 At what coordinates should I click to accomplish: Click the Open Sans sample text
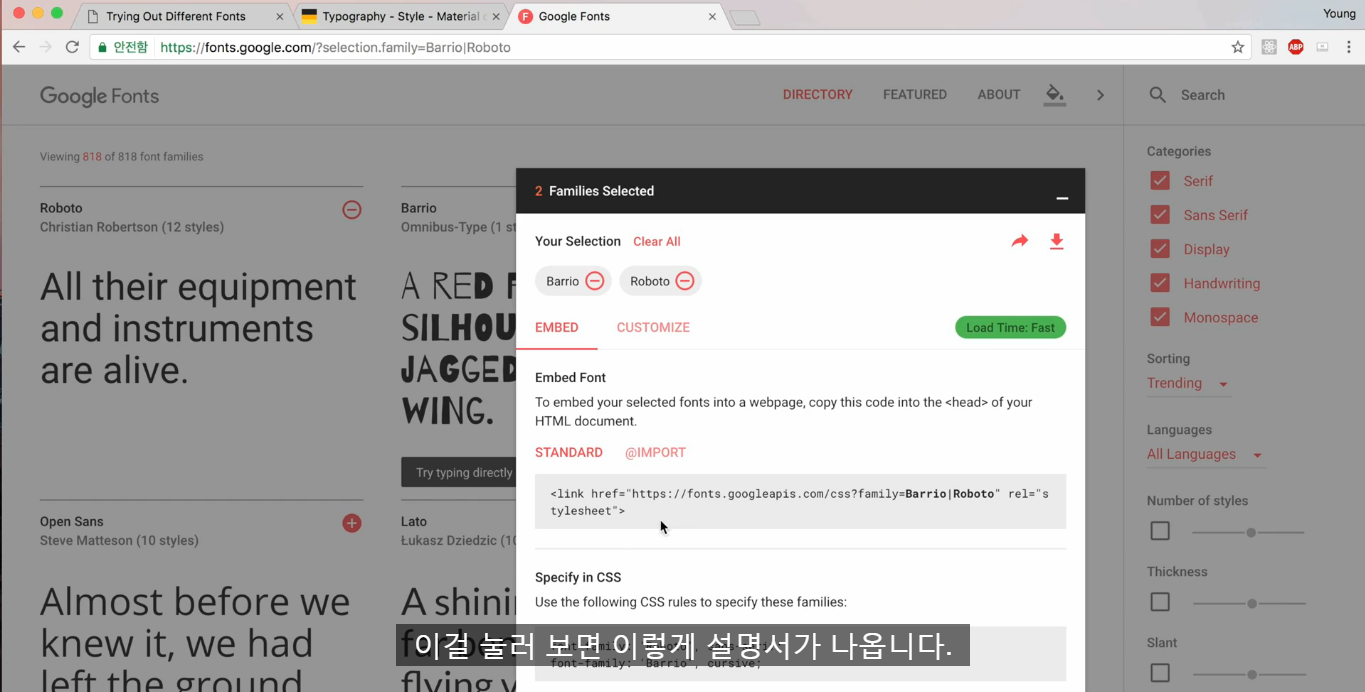[195, 640]
